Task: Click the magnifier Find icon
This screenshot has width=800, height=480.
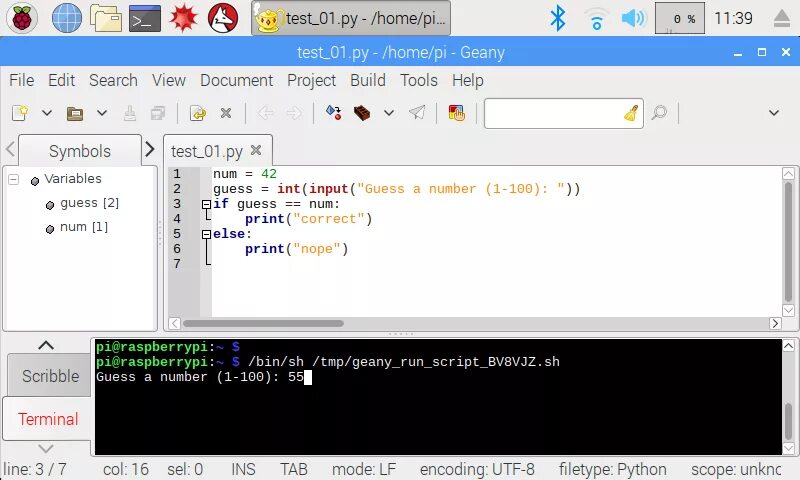Action: click(659, 113)
